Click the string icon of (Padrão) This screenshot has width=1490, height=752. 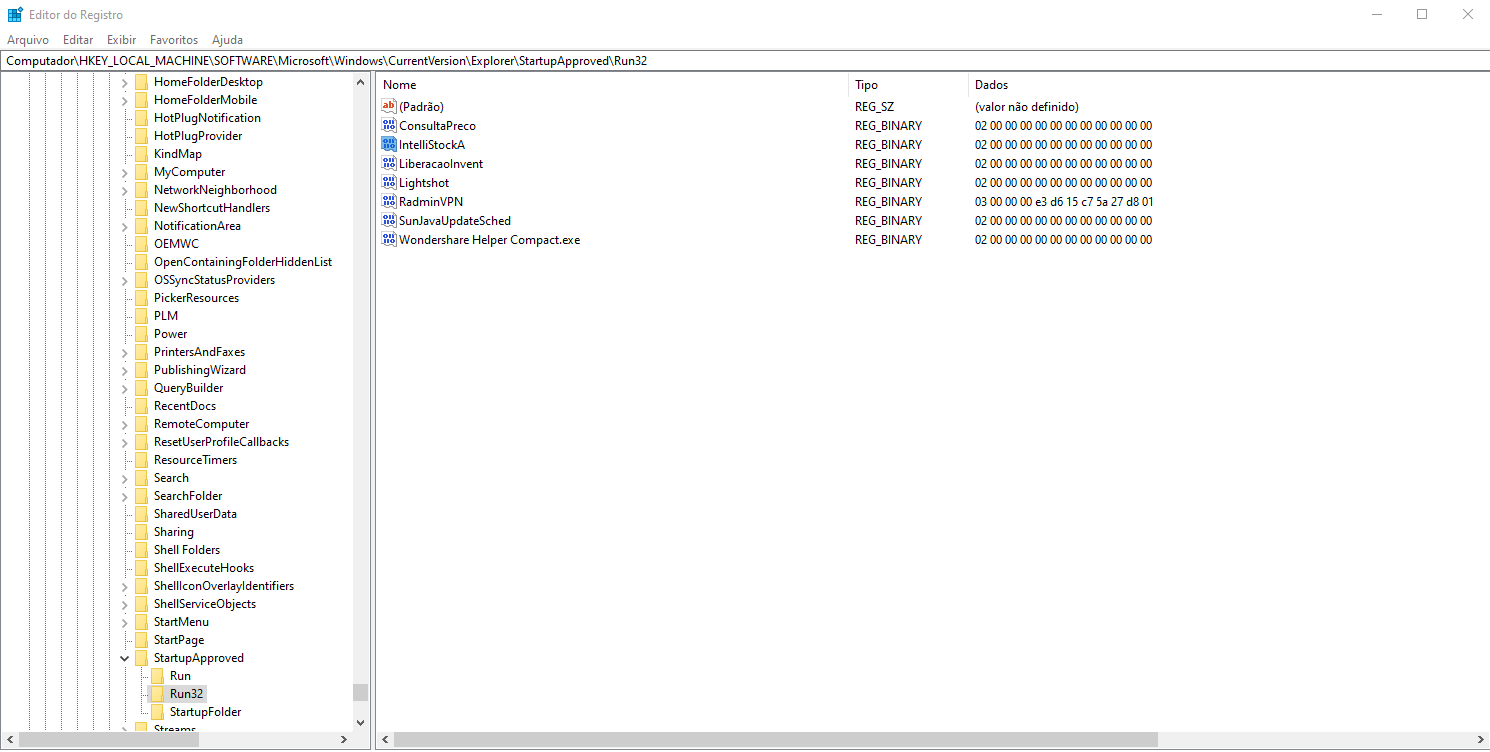click(389, 107)
